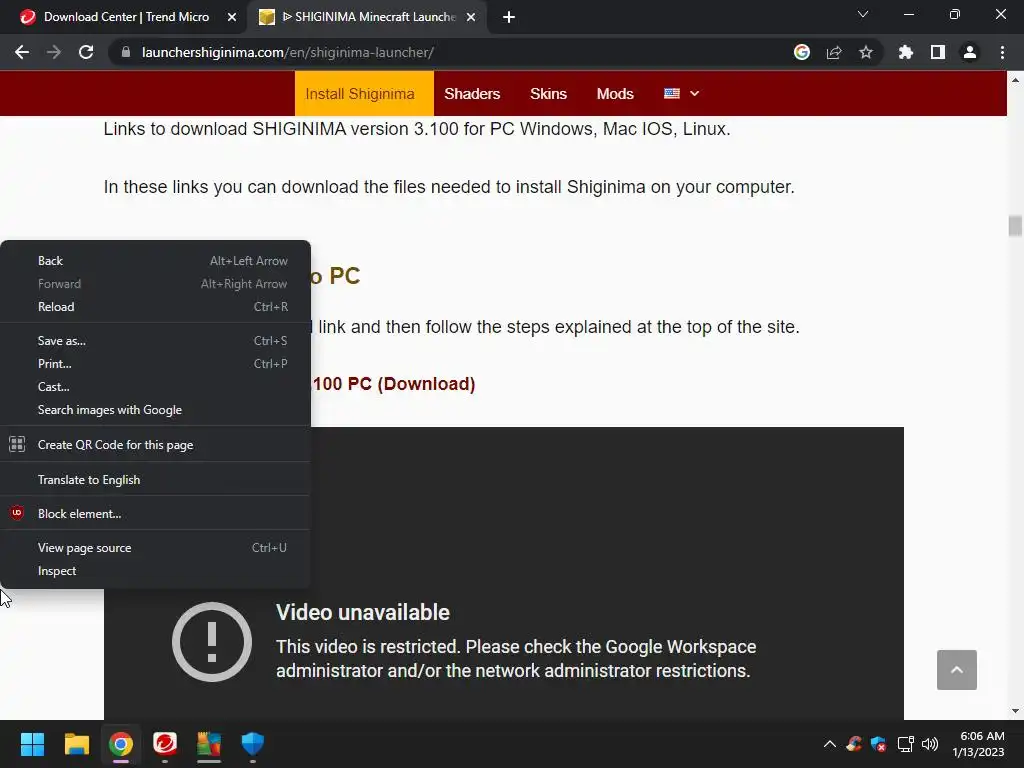
Task: Reload the page from the toolbar
Action: click(x=86, y=52)
